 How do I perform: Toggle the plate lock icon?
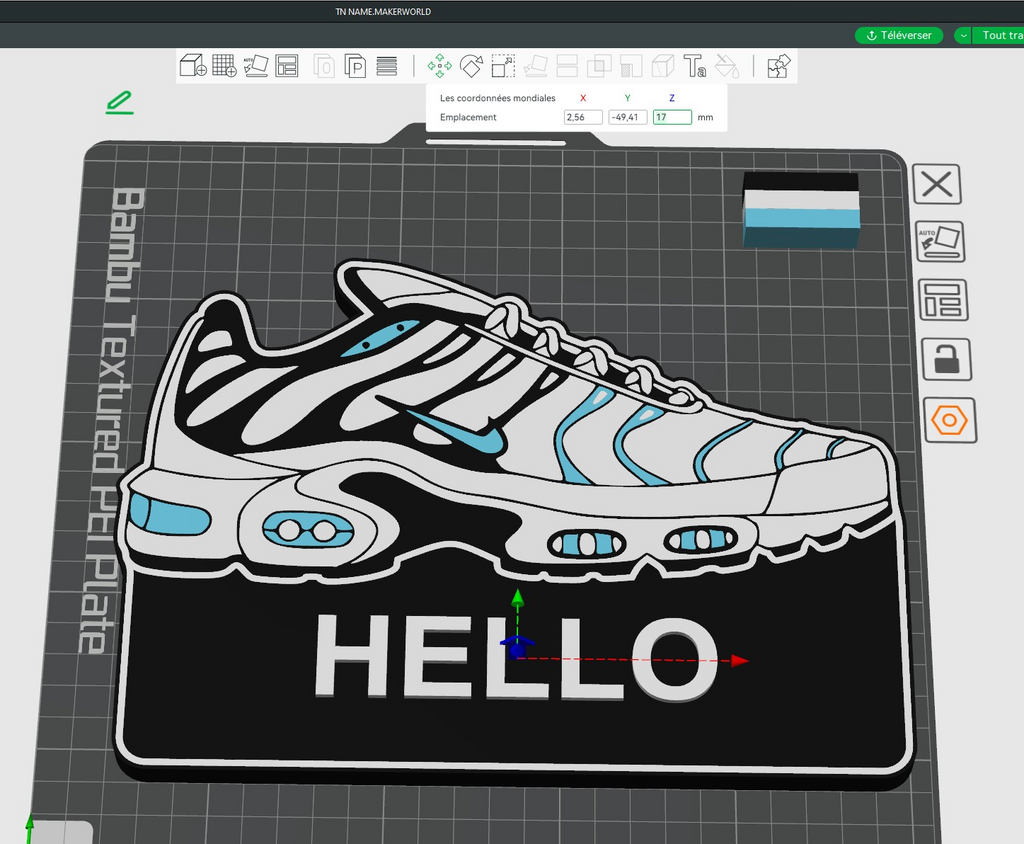946,359
